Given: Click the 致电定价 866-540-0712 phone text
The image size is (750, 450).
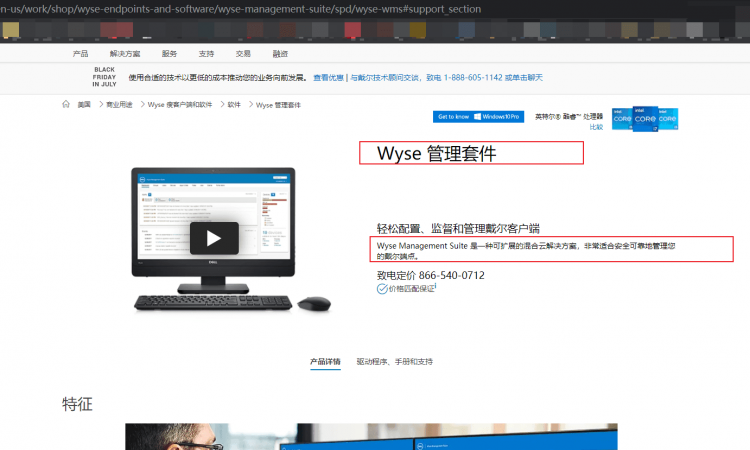Looking at the screenshot, I should 430,275.
